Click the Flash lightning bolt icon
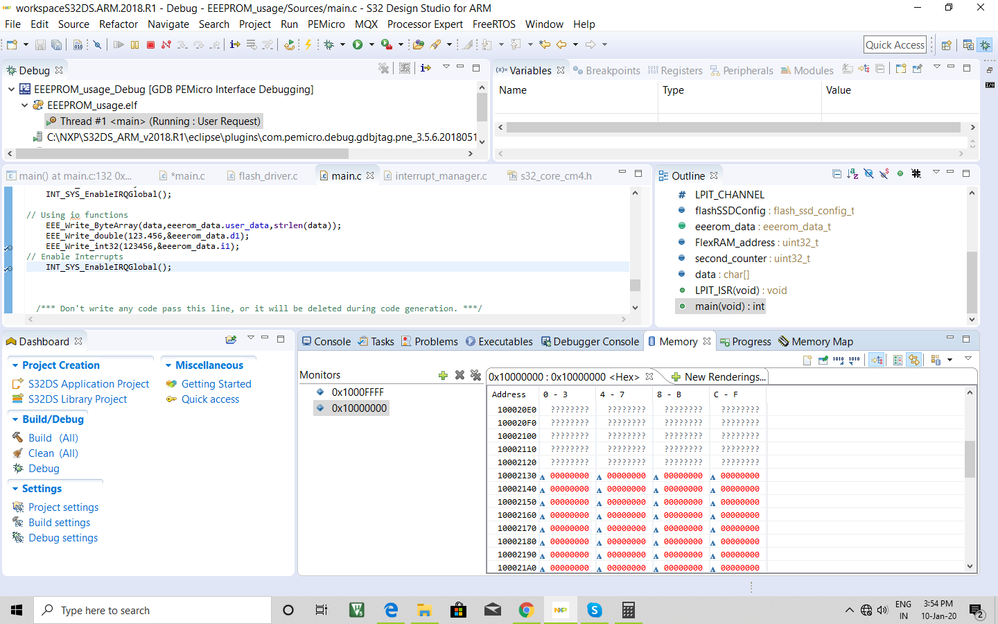The image size is (998, 624). [x=308, y=45]
